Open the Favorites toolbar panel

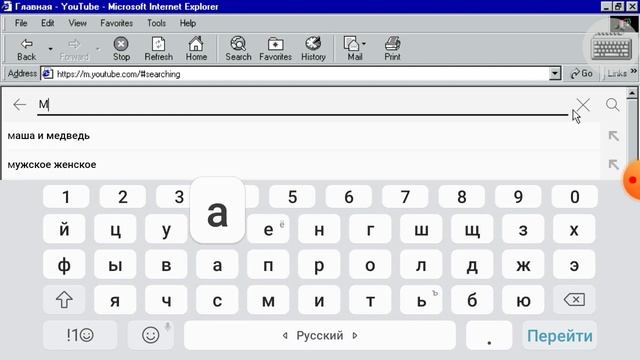[276, 49]
